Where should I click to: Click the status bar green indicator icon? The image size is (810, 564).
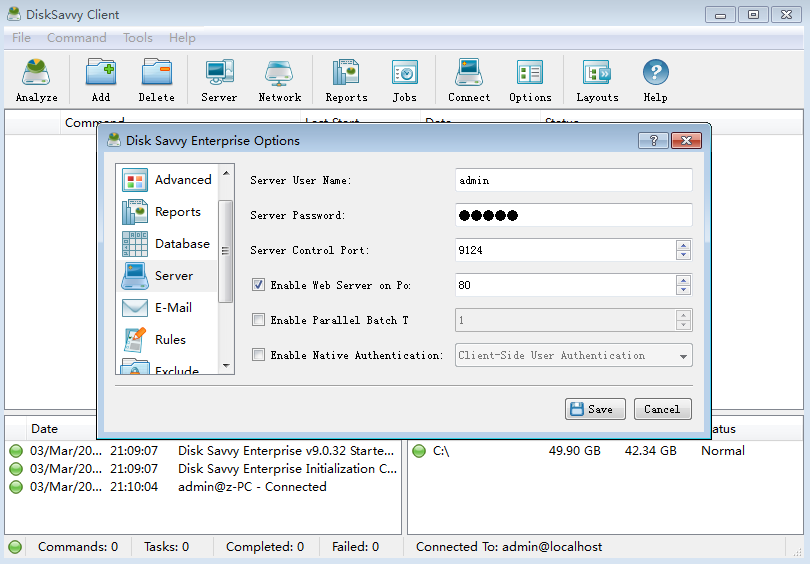15,547
